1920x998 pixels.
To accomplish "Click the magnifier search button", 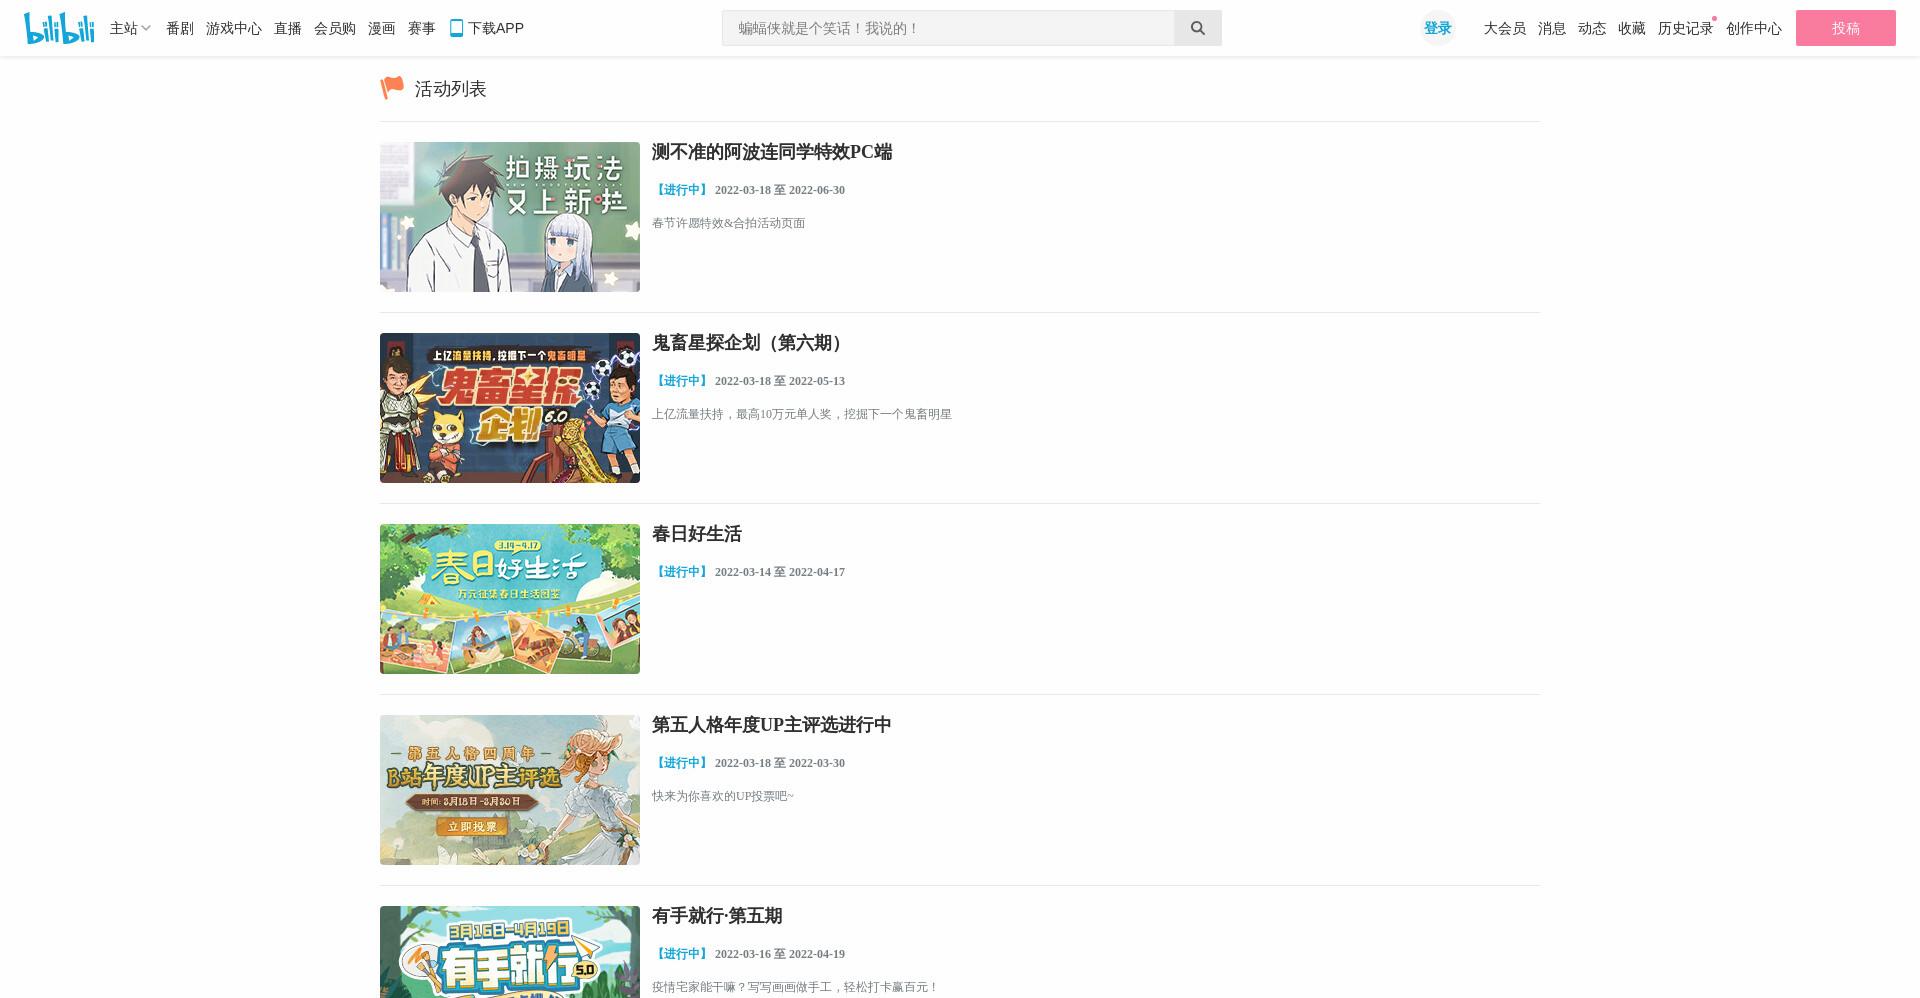I will coord(1198,28).
